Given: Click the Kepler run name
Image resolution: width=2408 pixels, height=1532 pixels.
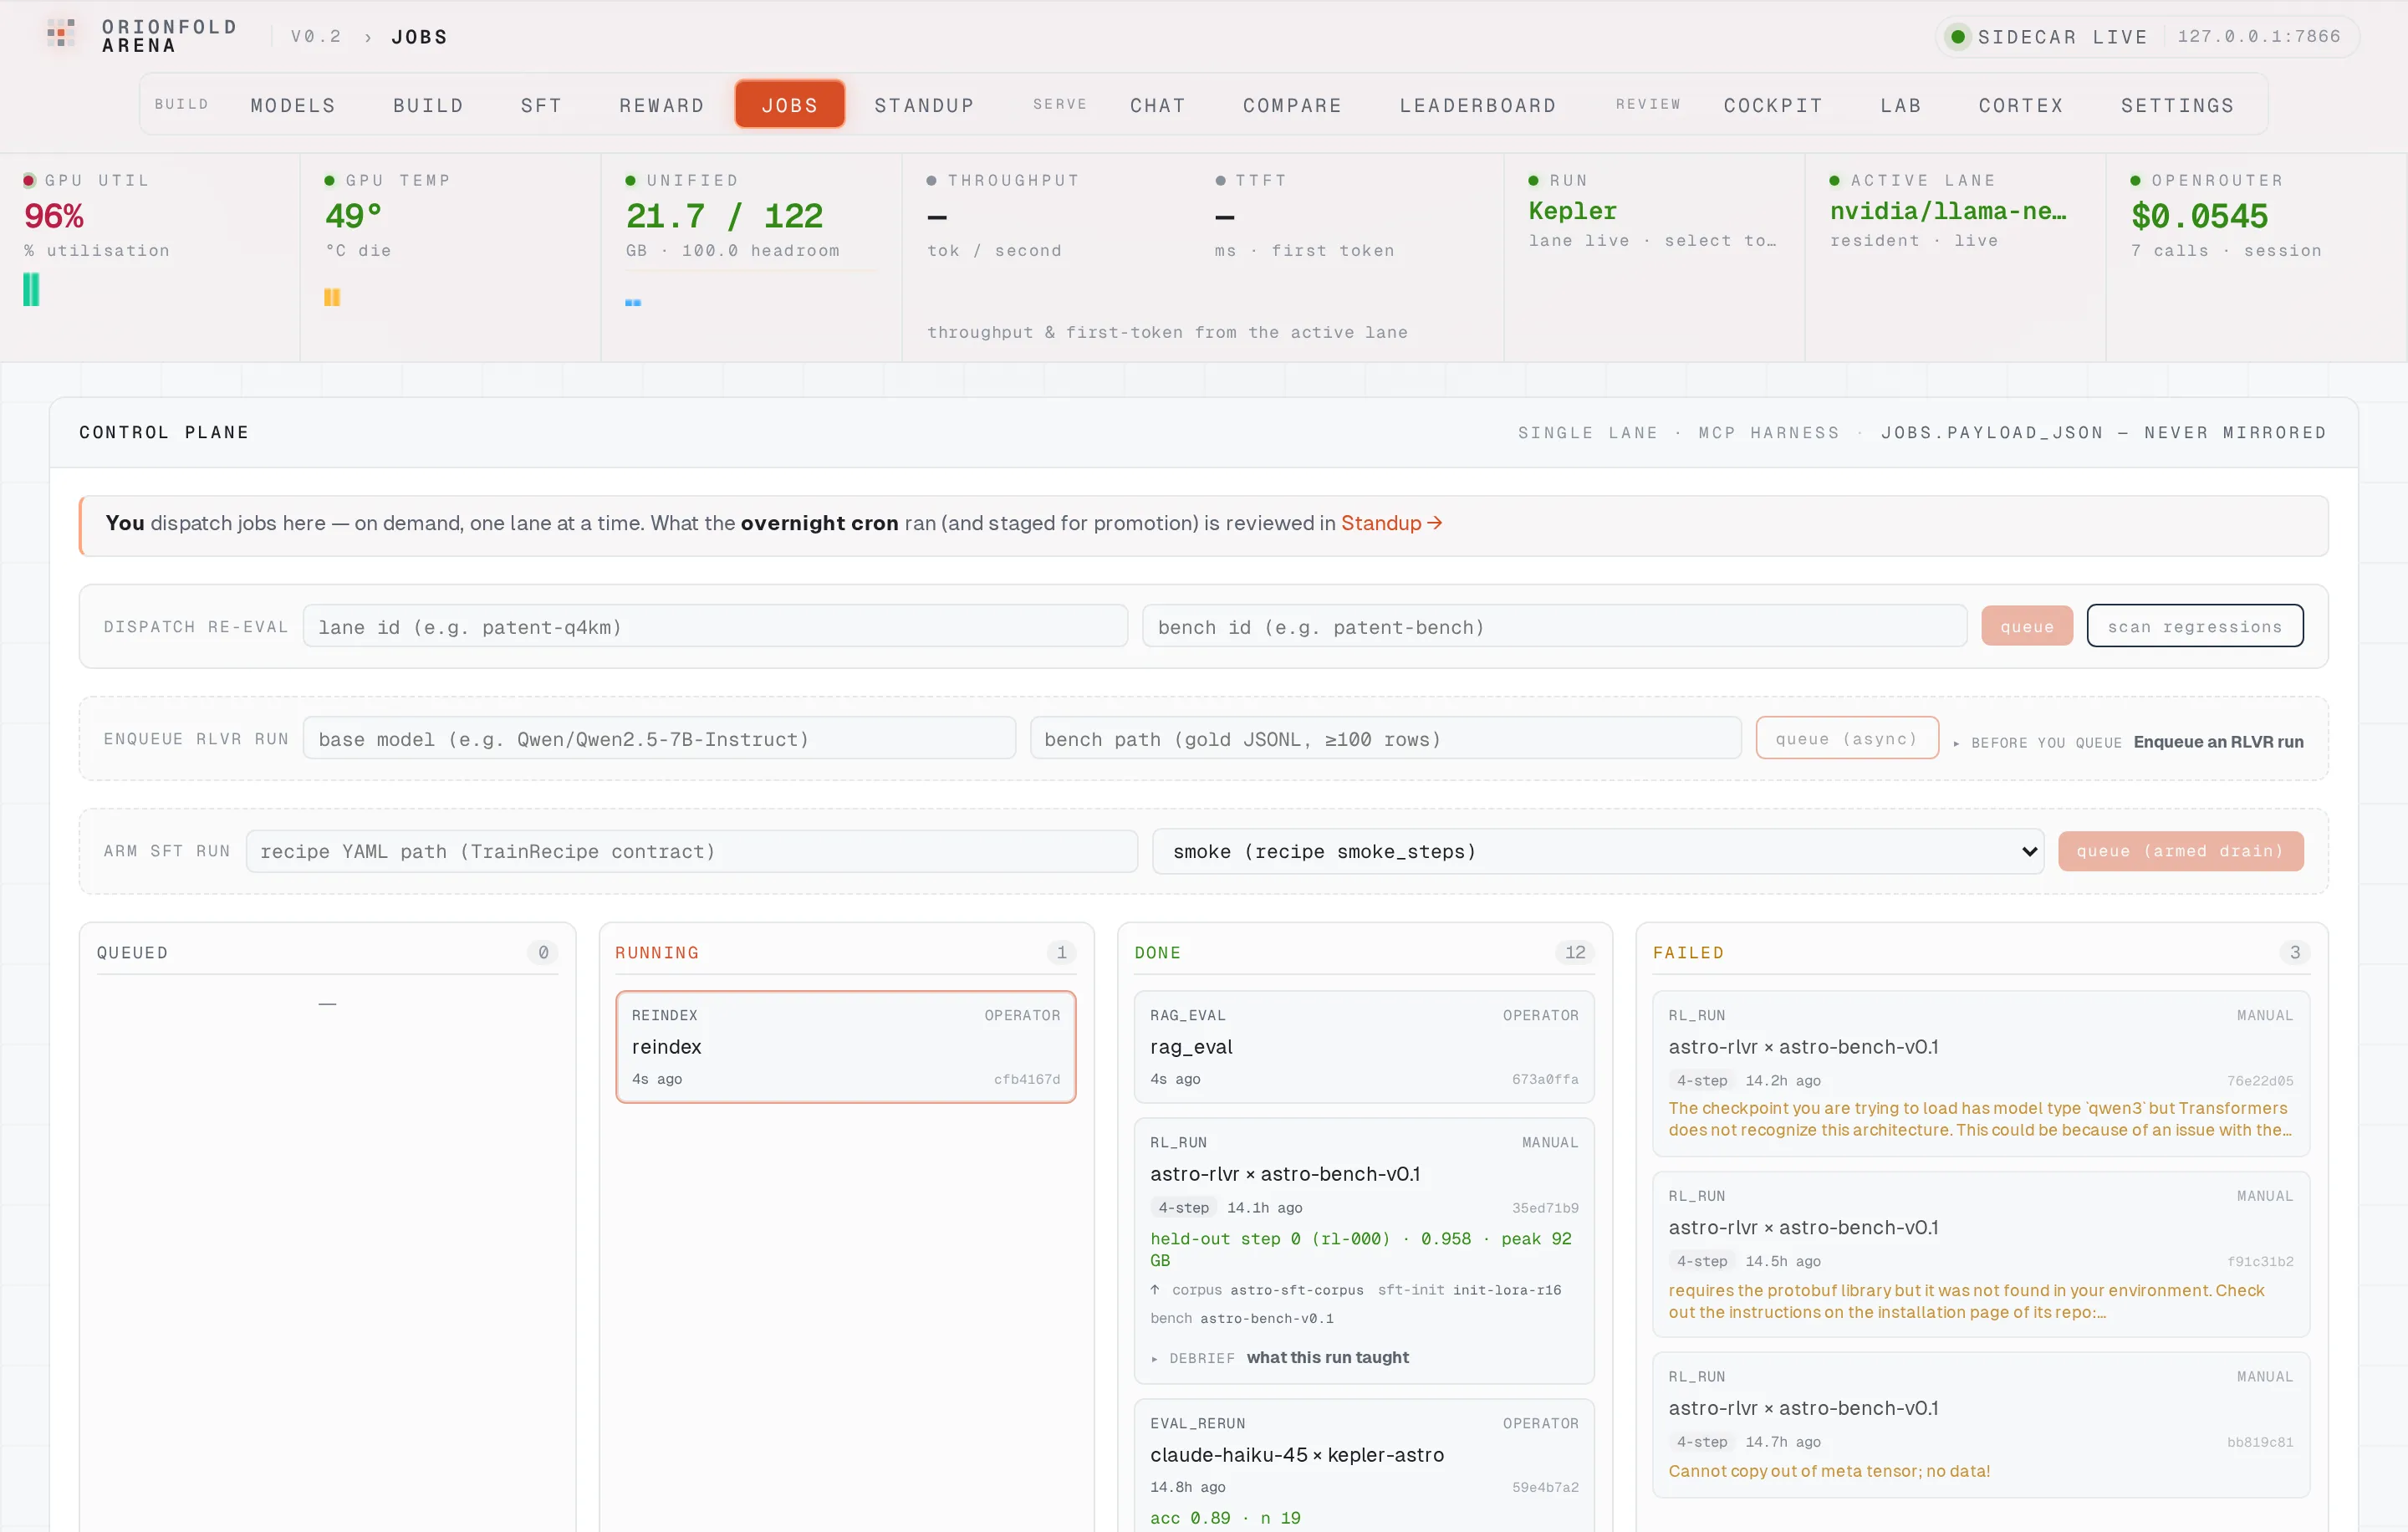Looking at the screenshot, I should click(x=1572, y=211).
